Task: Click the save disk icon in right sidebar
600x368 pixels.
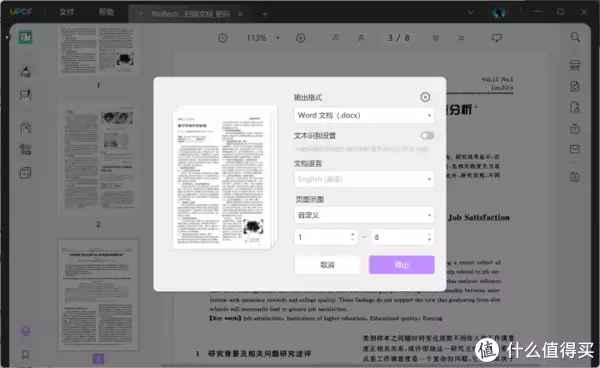Action: click(x=575, y=177)
